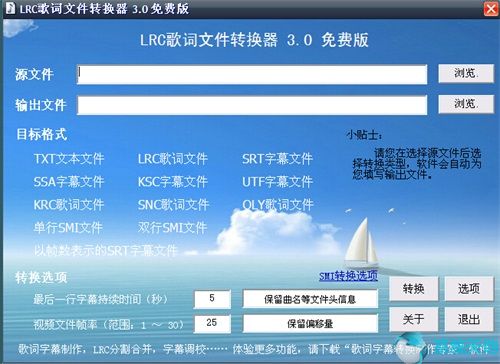Select TXT文本文件 target format
This screenshot has height=364, width=500.
point(69,159)
